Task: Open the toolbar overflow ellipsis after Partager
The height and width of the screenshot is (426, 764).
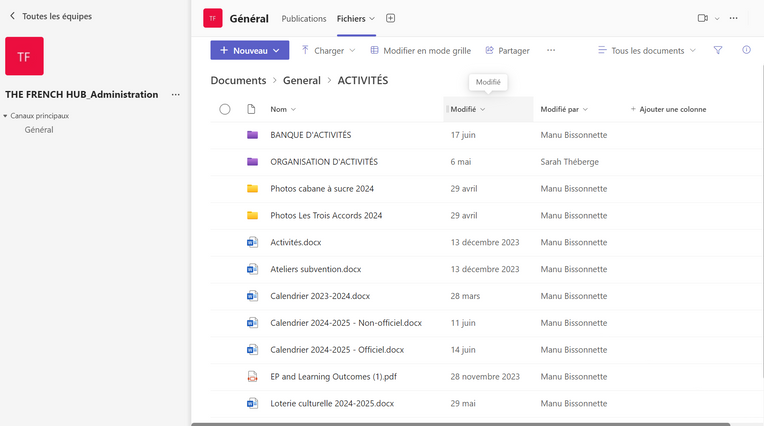Action: pyautogui.click(x=551, y=50)
